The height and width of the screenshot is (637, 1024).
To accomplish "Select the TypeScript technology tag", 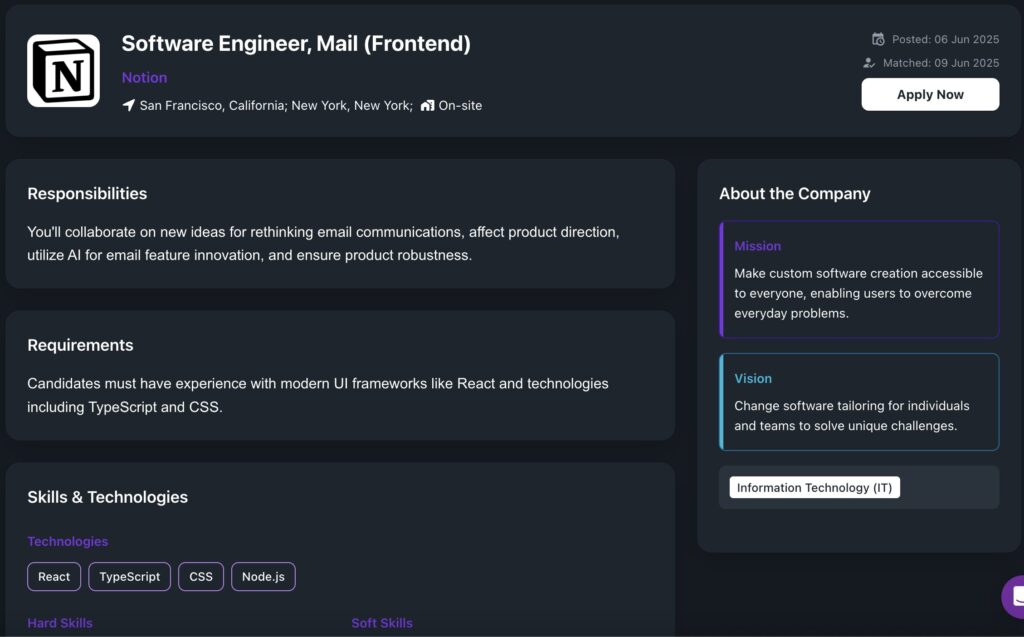I will 129,576.
